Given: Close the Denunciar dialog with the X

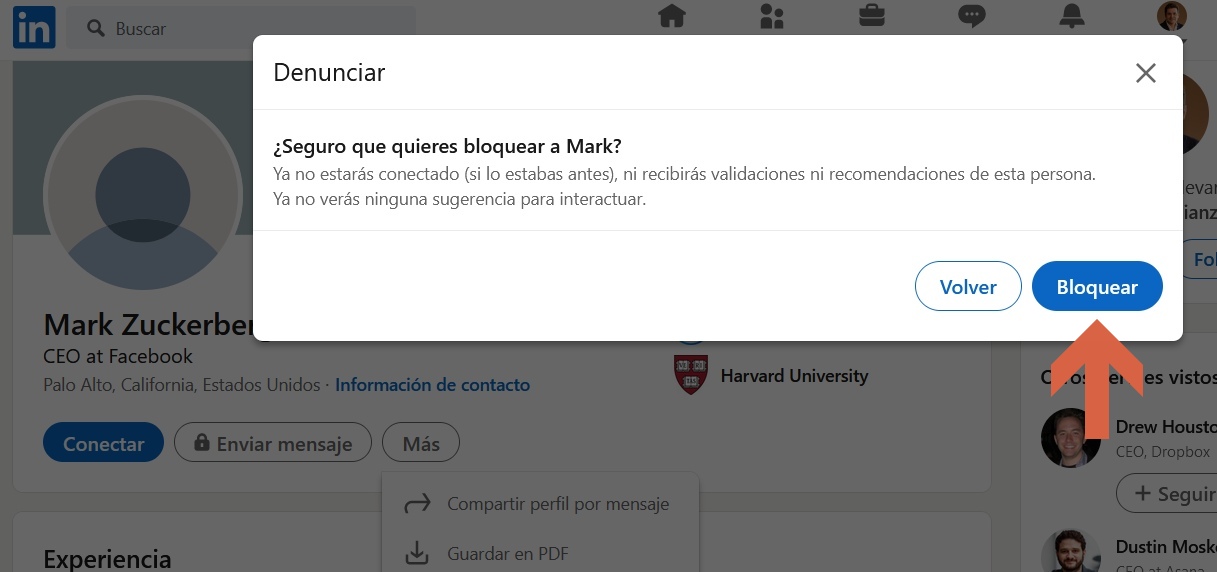Looking at the screenshot, I should coord(1146,73).
